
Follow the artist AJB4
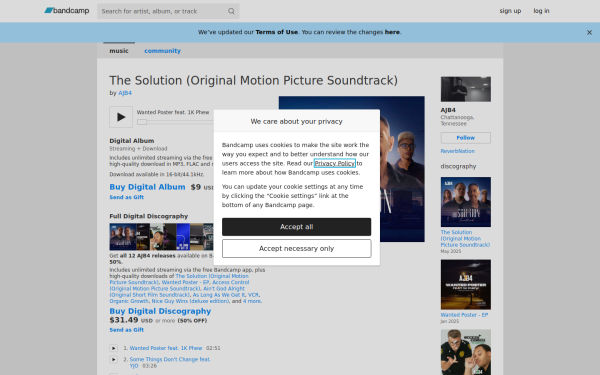(x=466, y=138)
